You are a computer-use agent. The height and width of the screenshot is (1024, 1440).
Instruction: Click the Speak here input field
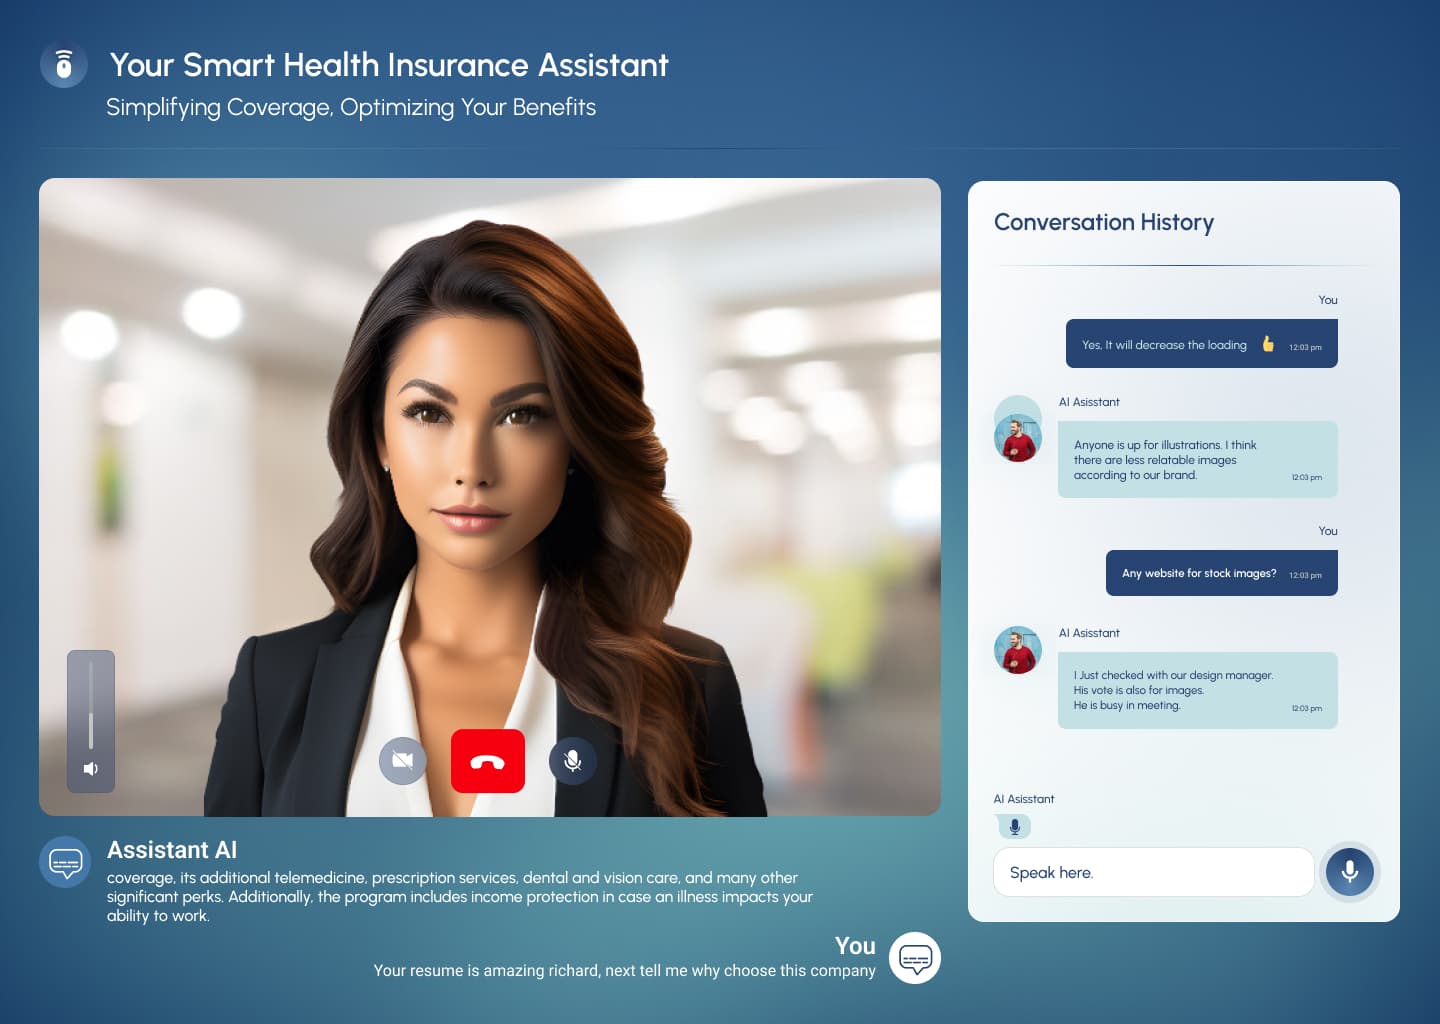click(x=1153, y=872)
